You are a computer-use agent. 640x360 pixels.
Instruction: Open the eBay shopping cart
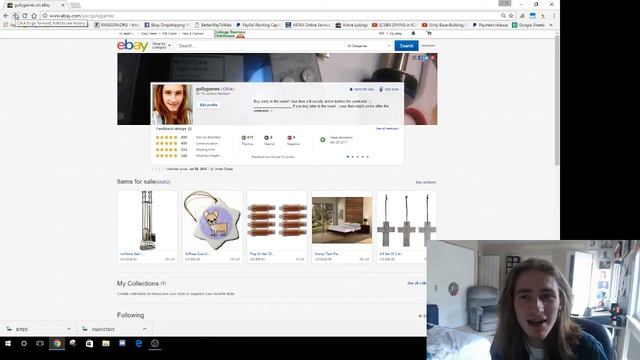click(x=429, y=33)
